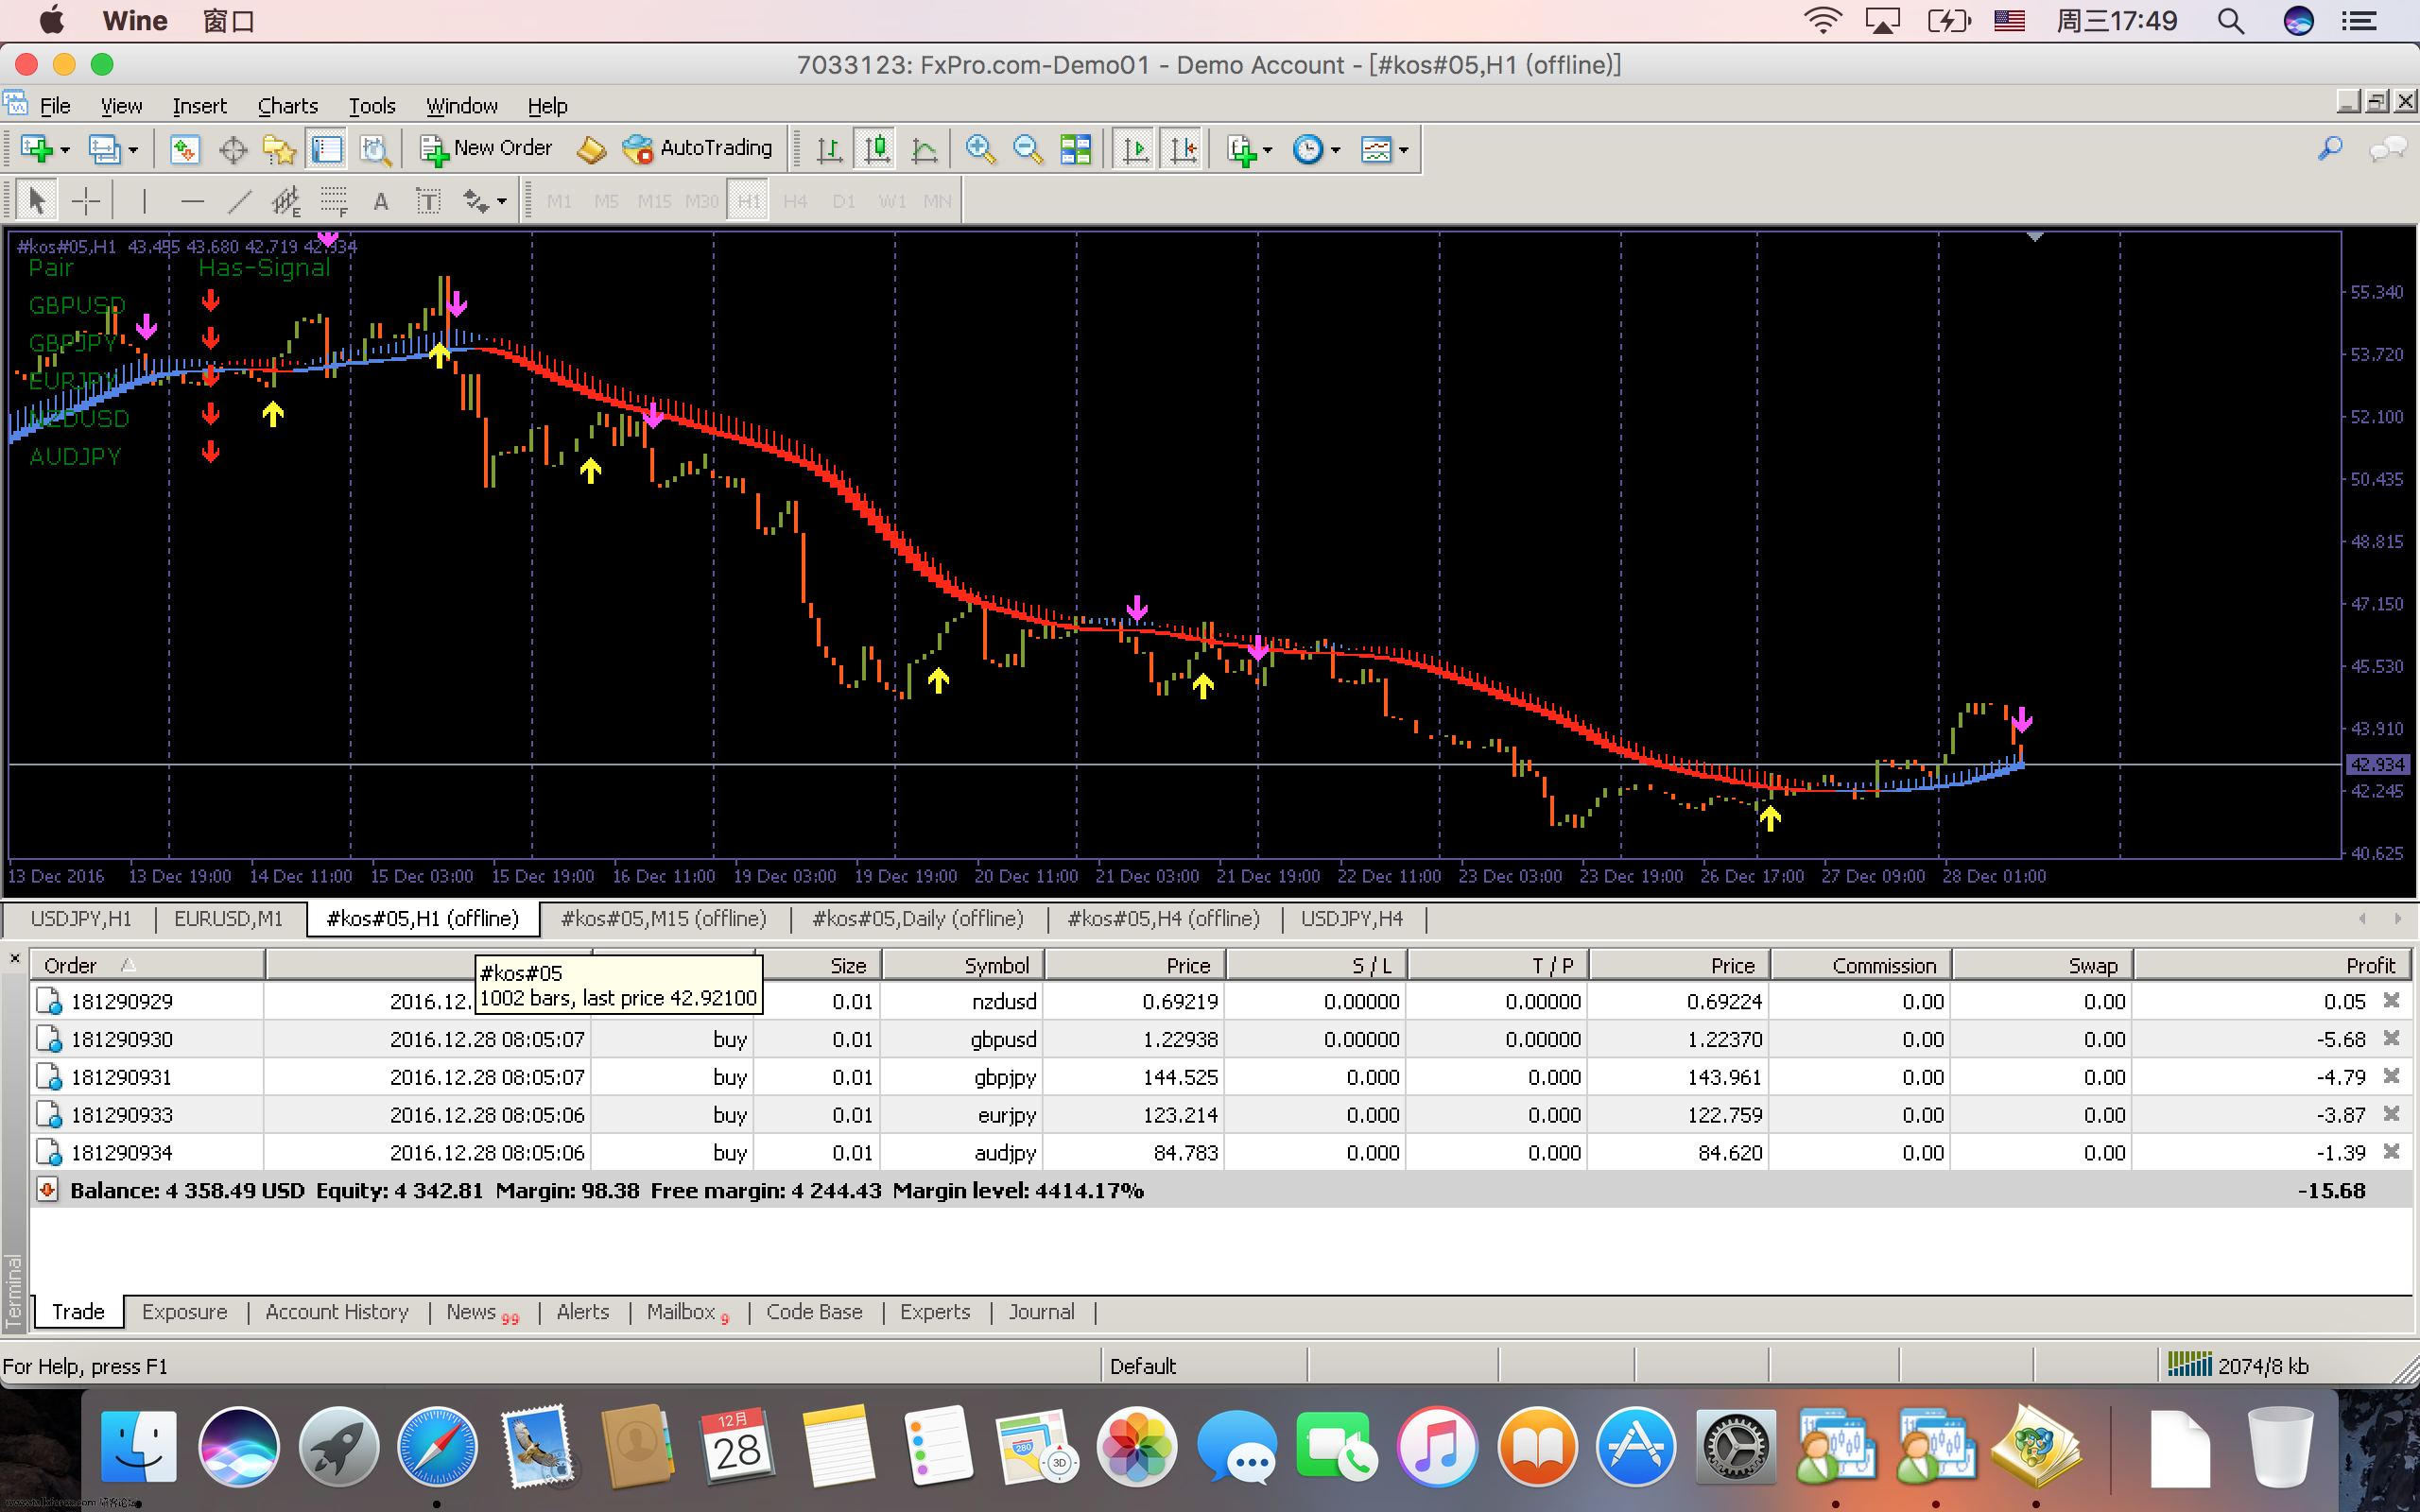Expand the New Chart dropdown arrow
This screenshot has height=1512, width=2420.
[x=65, y=150]
